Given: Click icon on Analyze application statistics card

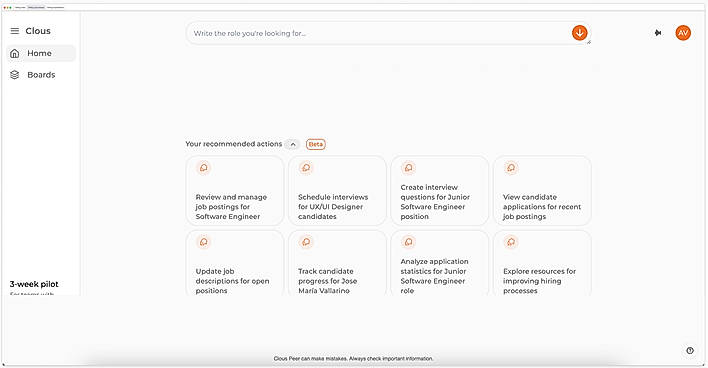Looking at the screenshot, I should tap(409, 242).
